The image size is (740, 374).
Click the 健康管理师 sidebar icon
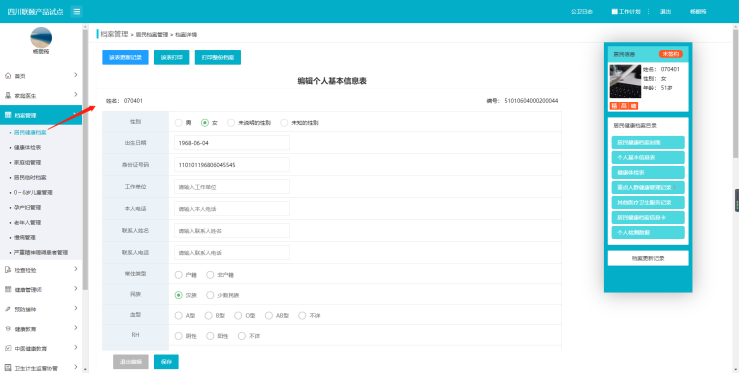[8, 289]
